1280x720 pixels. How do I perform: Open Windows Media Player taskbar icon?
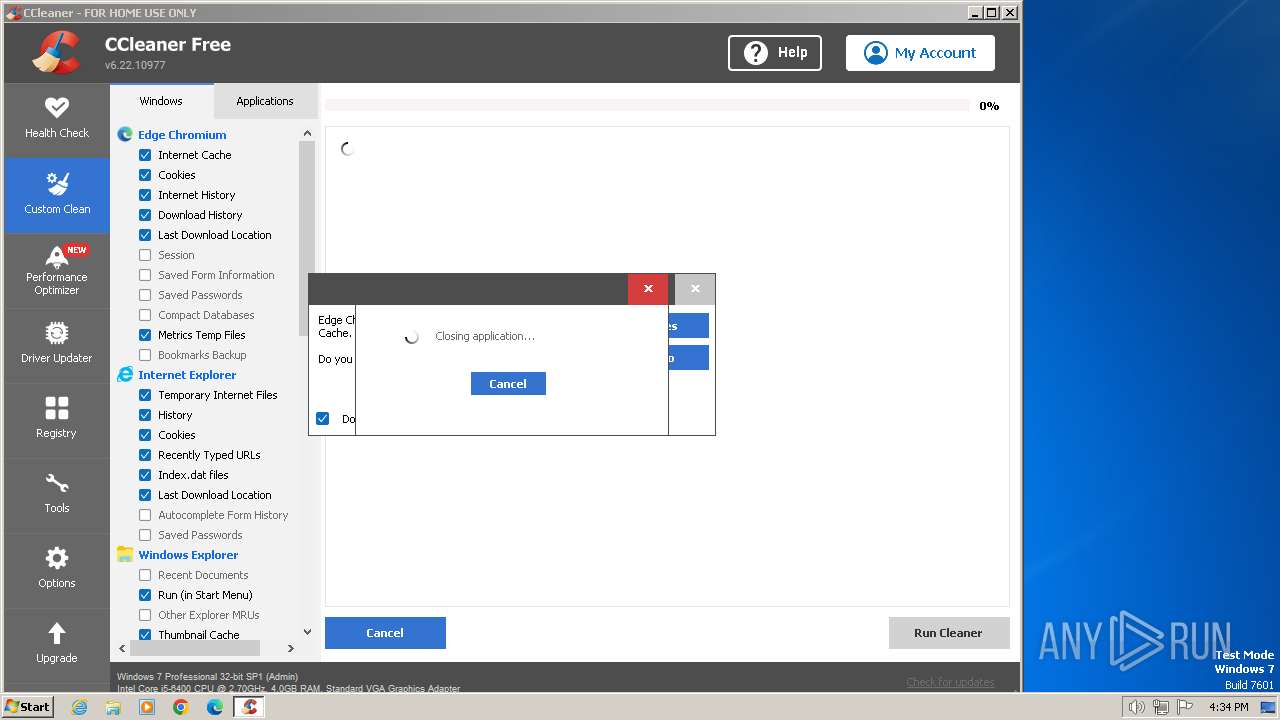tap(147, 707)
